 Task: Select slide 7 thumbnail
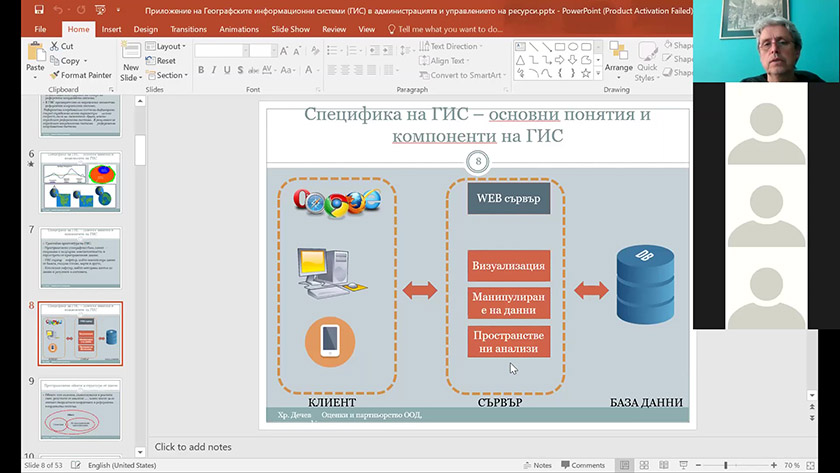[80, 258]
